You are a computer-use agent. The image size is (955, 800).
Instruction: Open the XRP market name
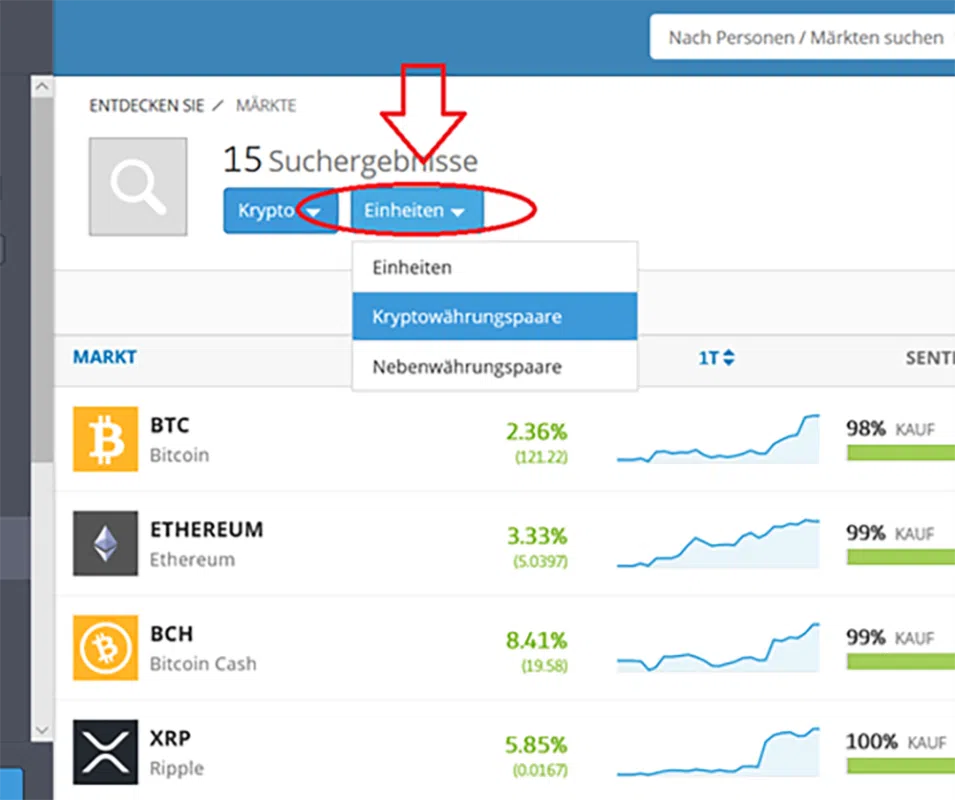pyautogui.click(x=171, y=738)
